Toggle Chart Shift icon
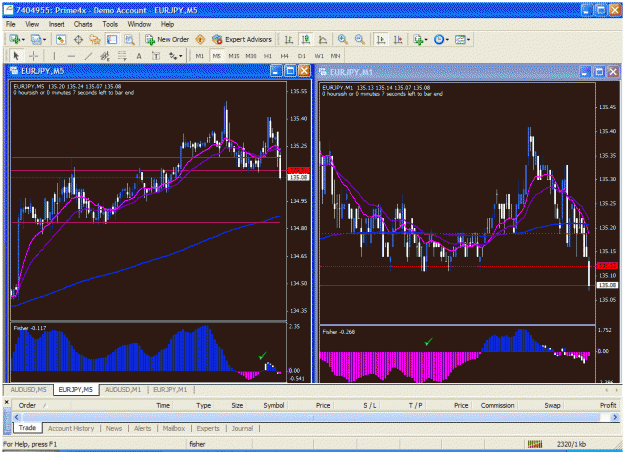Screen dimensions: 625x452 (x=398, y=39)
